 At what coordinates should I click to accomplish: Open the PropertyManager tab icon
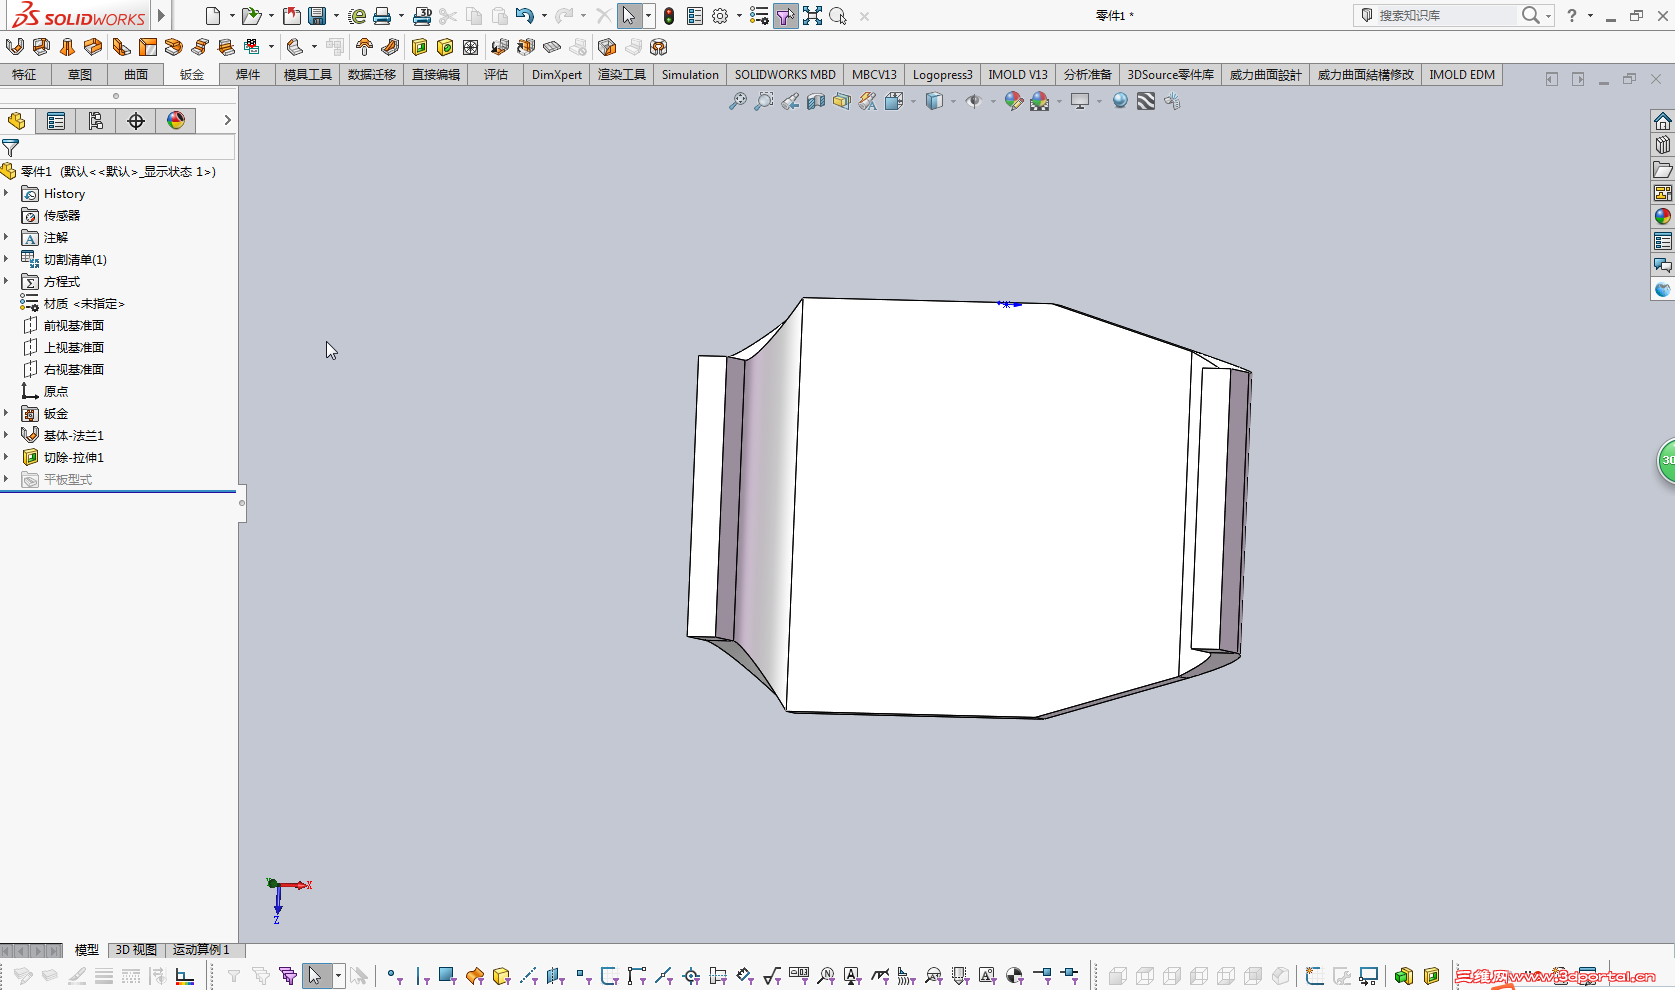[x=56, y=121]
